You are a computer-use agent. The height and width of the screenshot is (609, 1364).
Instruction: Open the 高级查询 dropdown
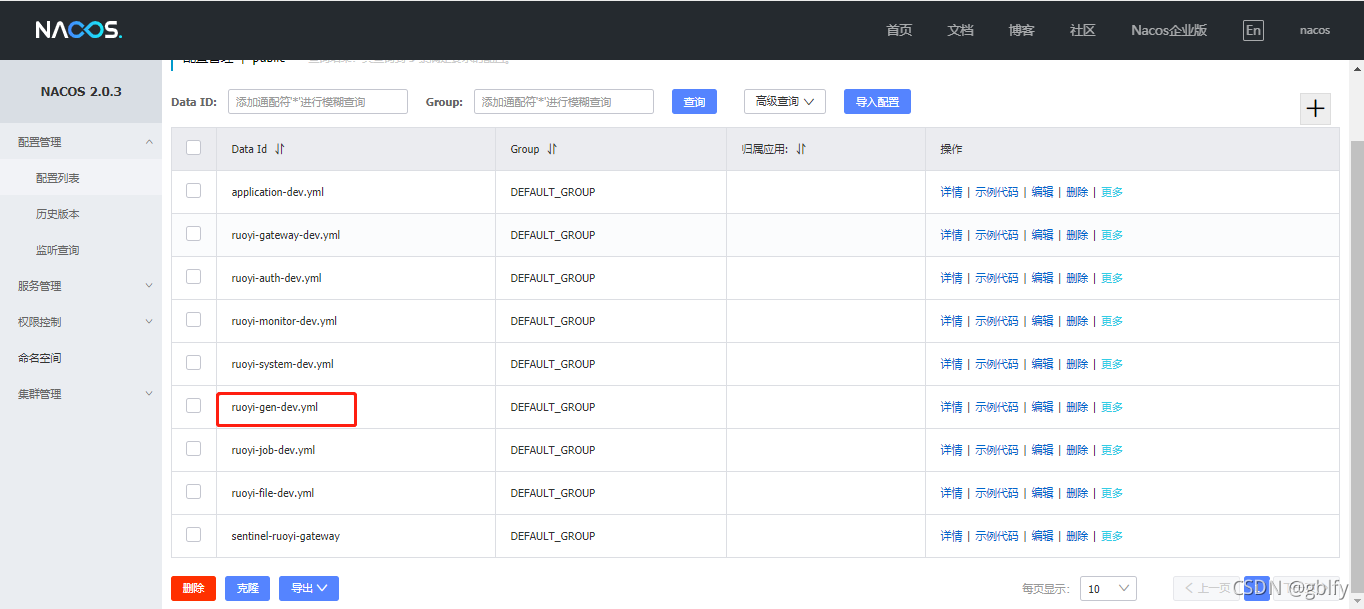pyautogui.click(x=785, y=101)
